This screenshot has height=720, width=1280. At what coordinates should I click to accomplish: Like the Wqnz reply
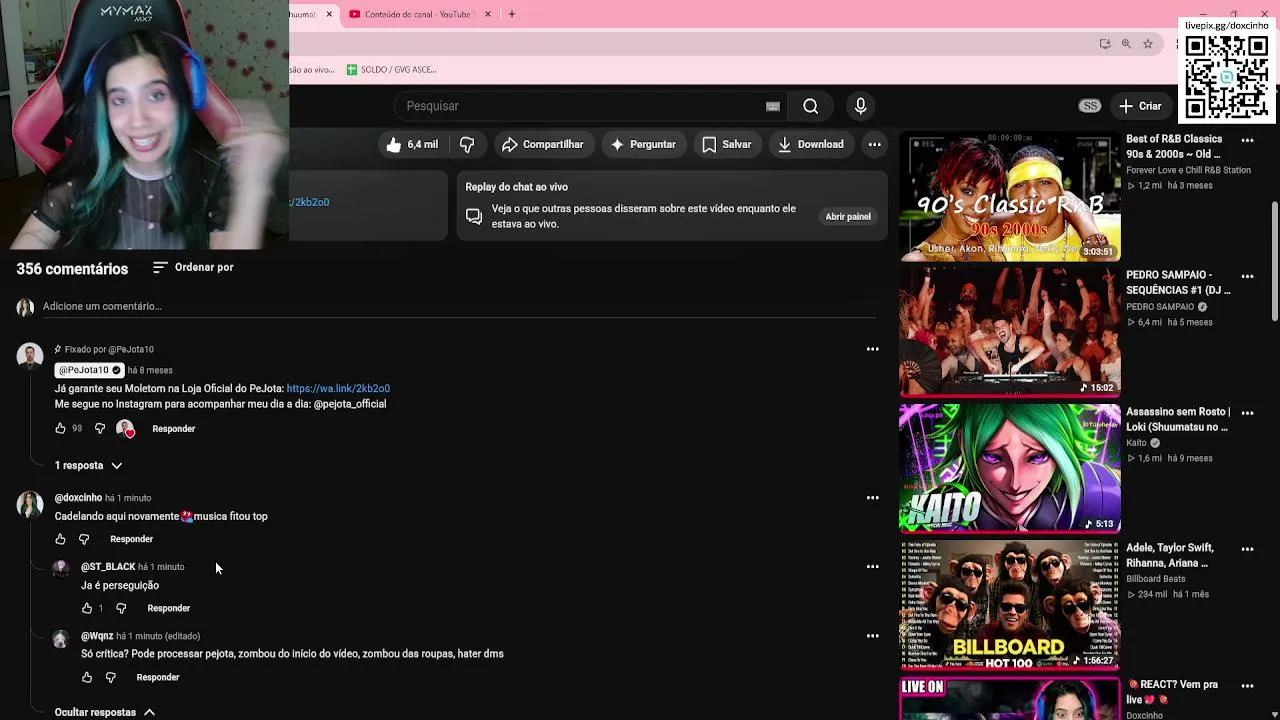click(x=87, y=677)
